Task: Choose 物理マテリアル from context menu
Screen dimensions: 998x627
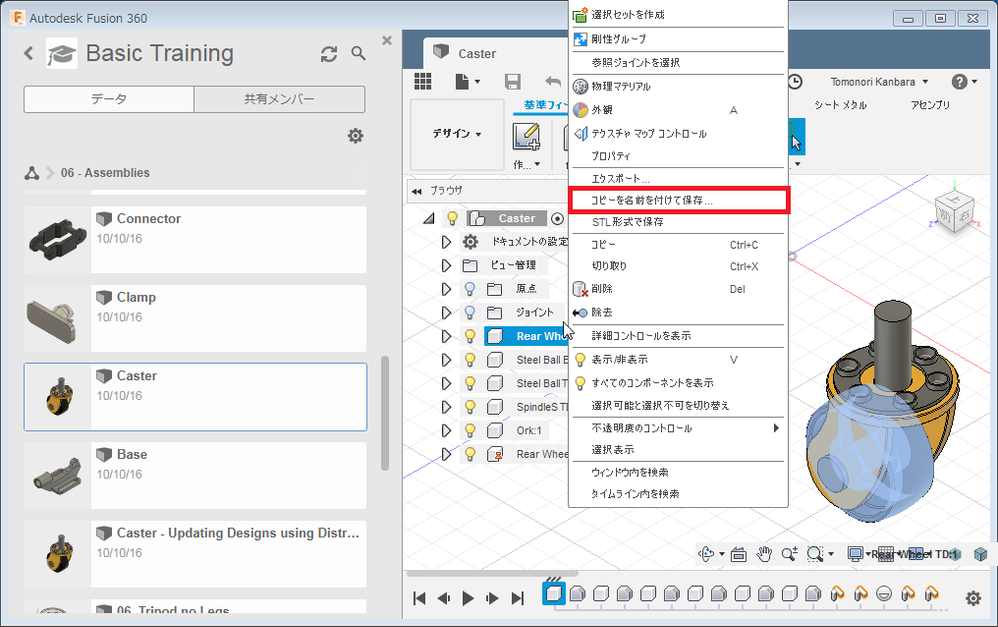Action: point(678,86)
